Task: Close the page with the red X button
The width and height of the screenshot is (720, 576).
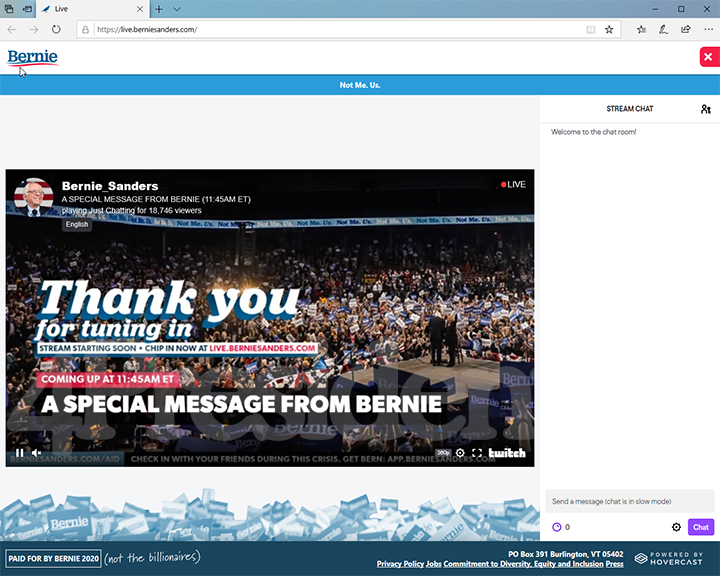Action: click(709, 57)
